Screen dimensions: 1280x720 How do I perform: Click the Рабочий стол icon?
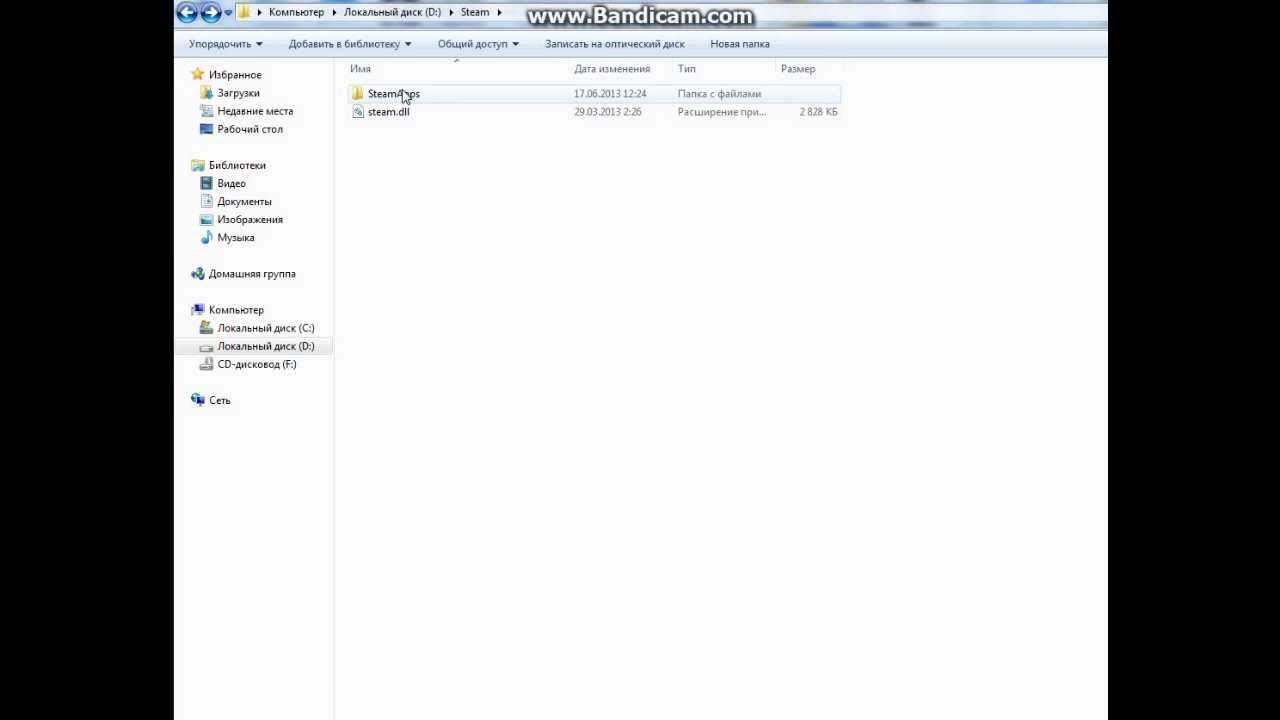[x=206, y=129]
